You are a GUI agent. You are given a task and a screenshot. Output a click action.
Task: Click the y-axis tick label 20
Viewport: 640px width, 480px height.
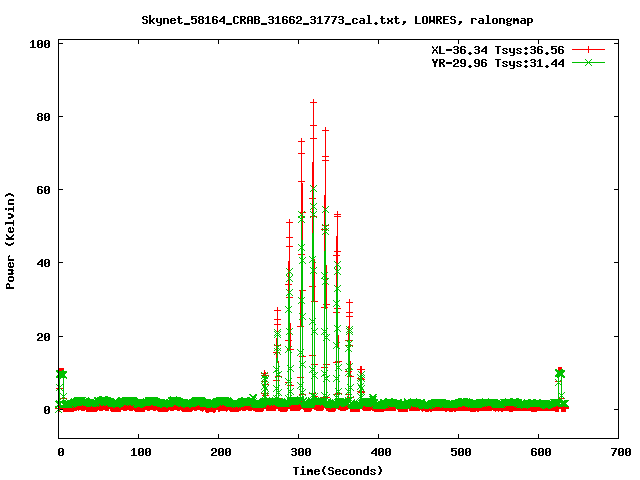(x=43, y=337)
